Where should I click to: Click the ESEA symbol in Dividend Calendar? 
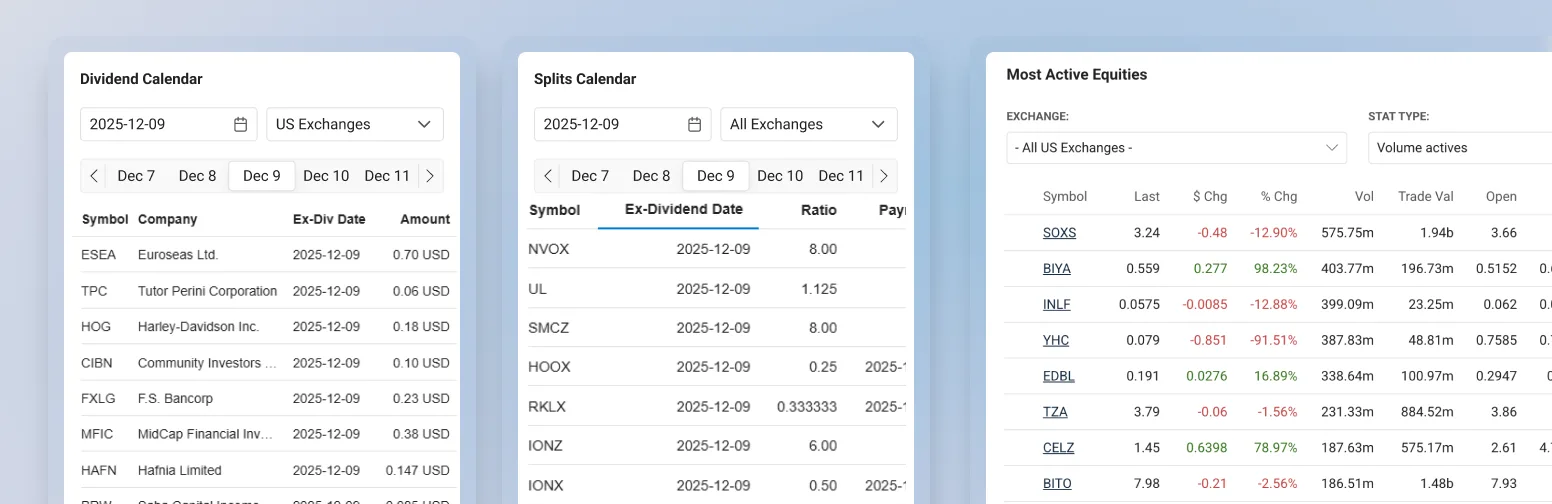[x=99, y=255]
